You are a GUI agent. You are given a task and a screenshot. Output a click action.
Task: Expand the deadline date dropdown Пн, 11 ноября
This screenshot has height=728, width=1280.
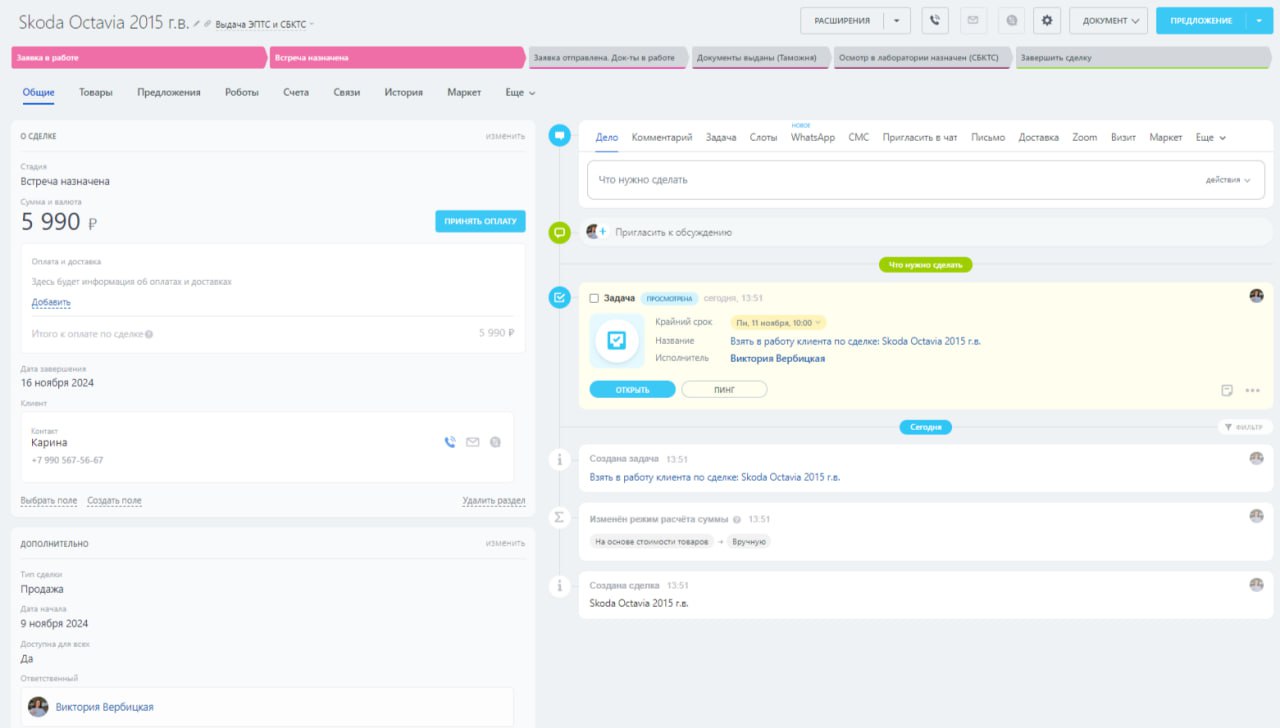coord(778,323)
